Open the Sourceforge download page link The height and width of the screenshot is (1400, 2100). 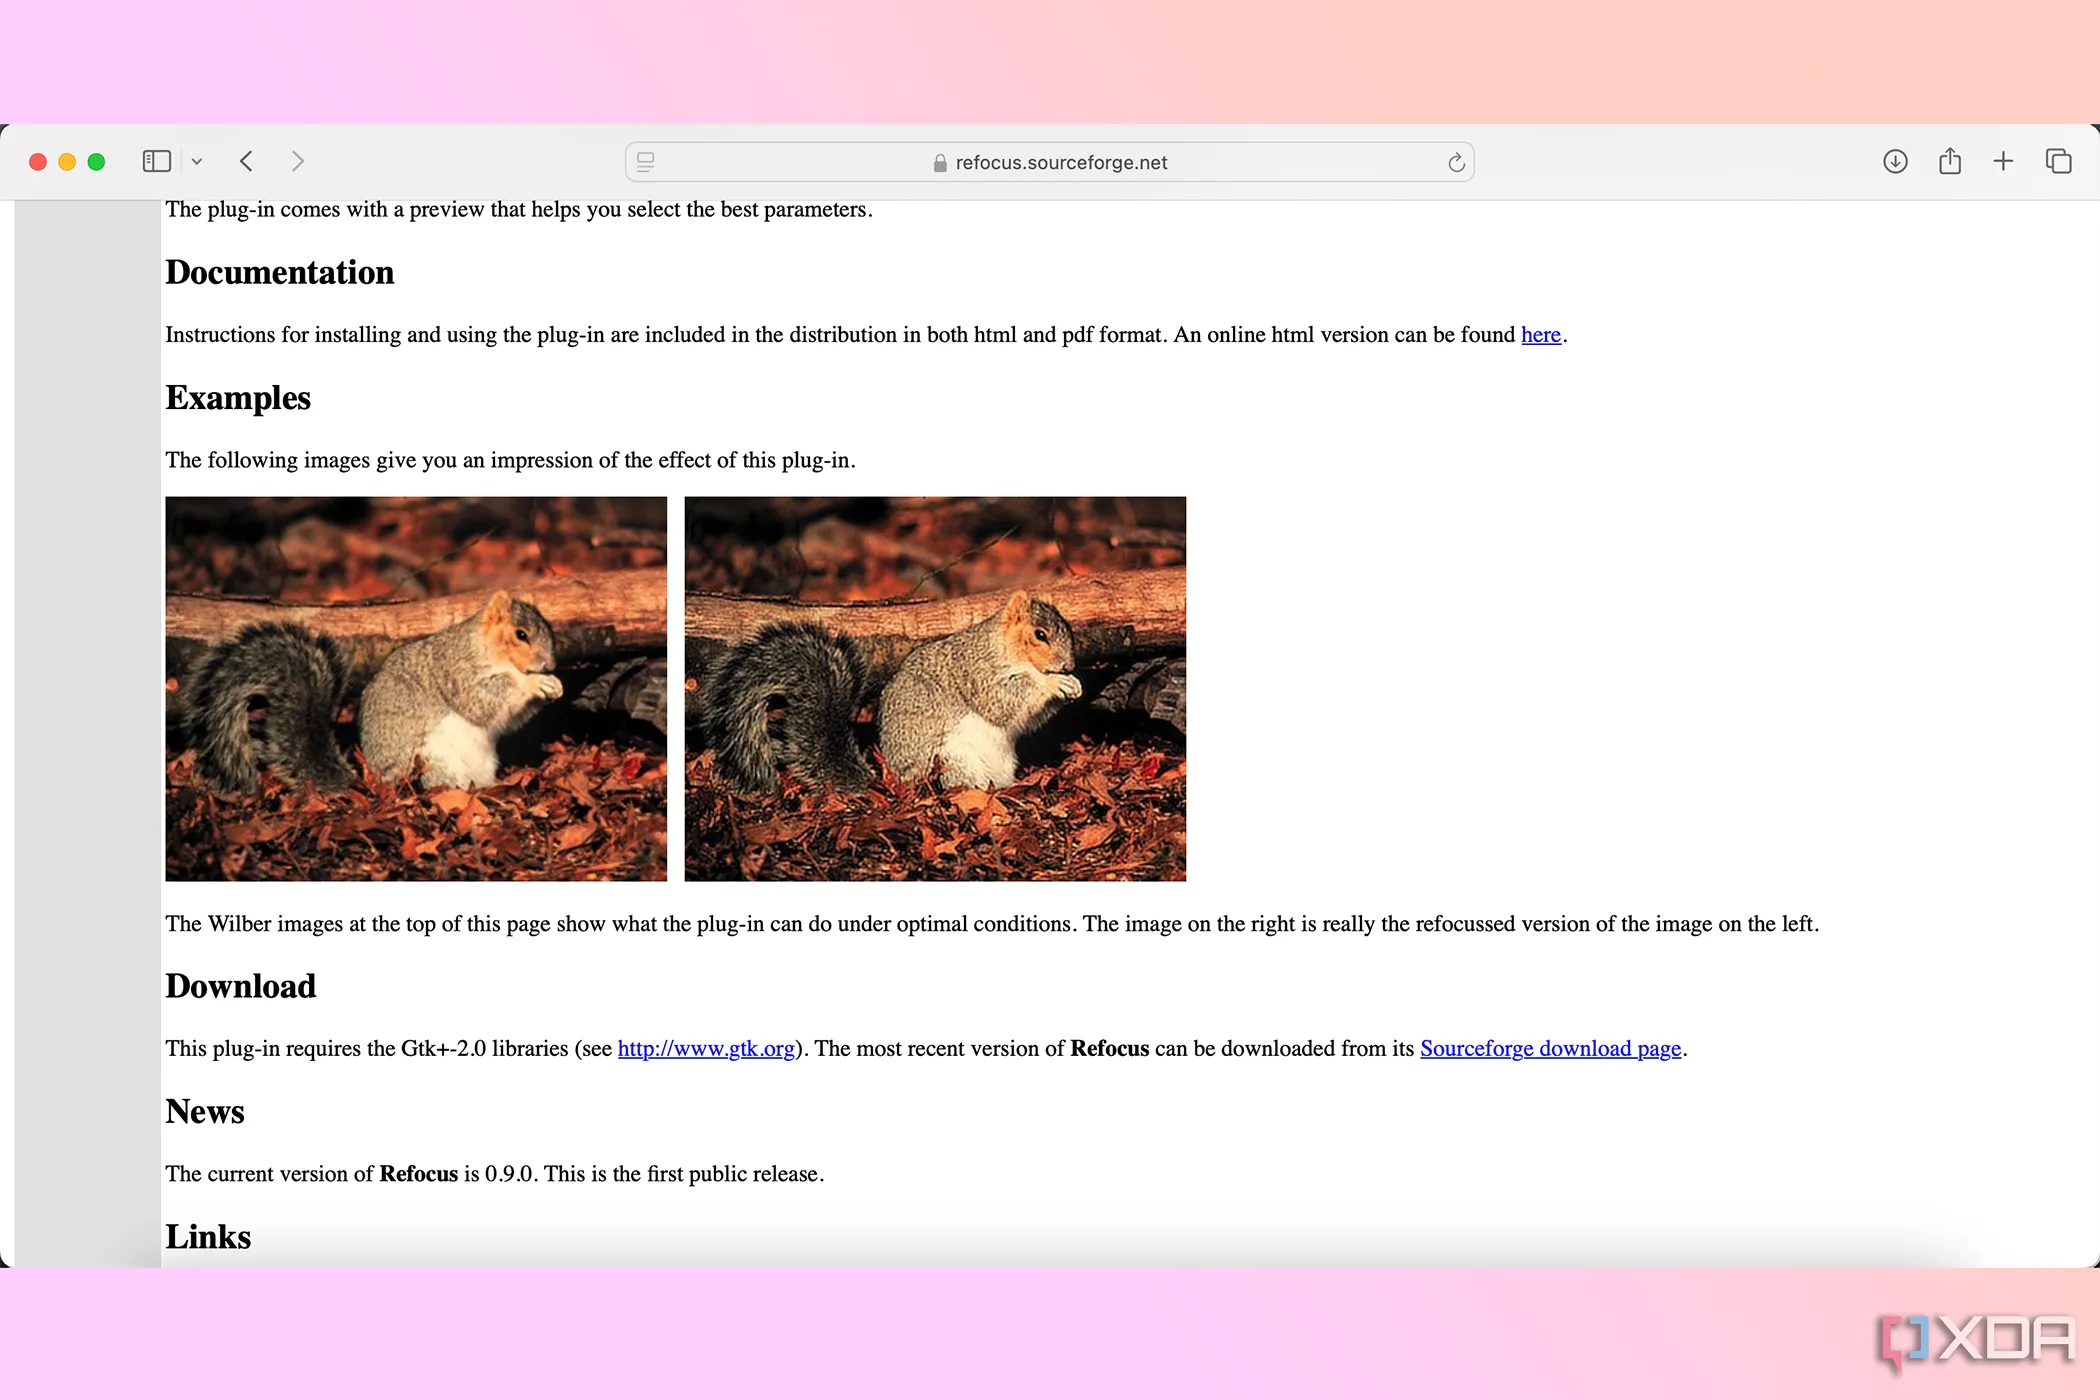click(1551, 1049)
